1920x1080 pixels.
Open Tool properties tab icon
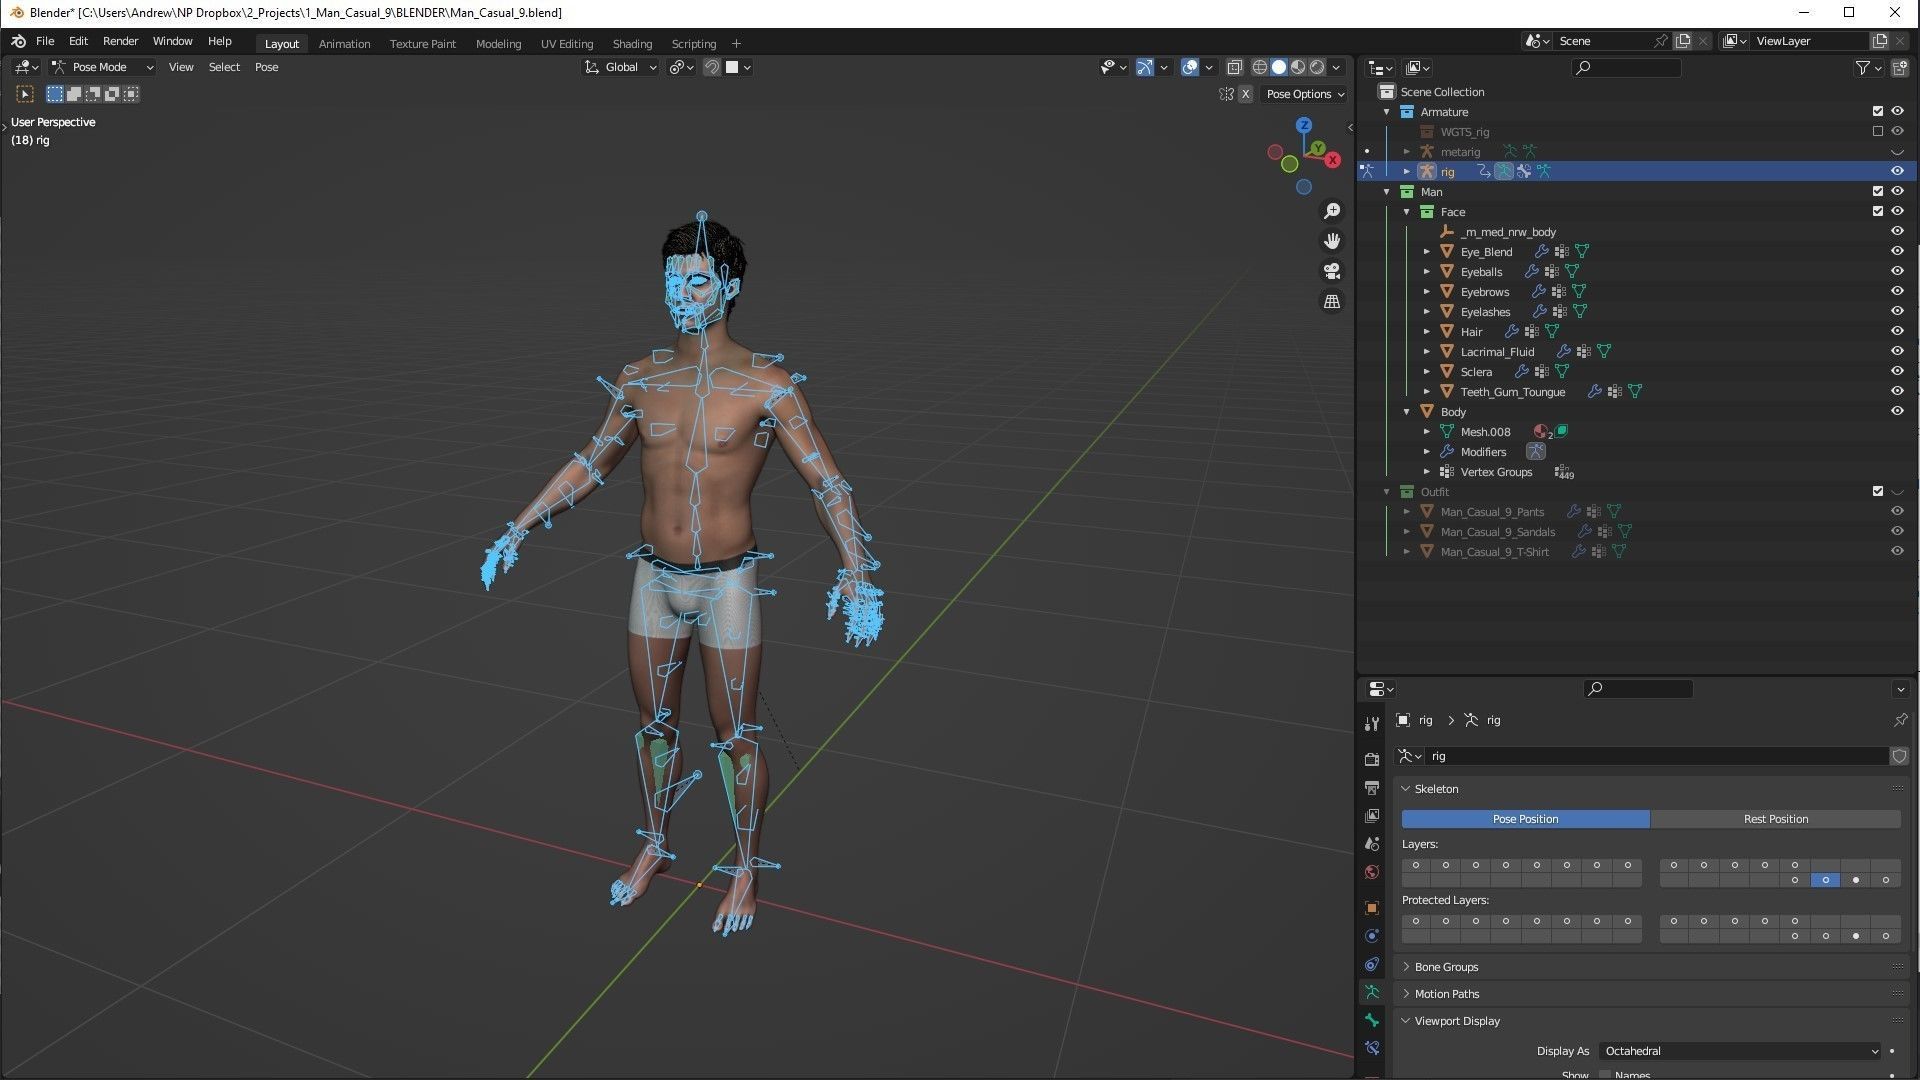coord(1372,724)
